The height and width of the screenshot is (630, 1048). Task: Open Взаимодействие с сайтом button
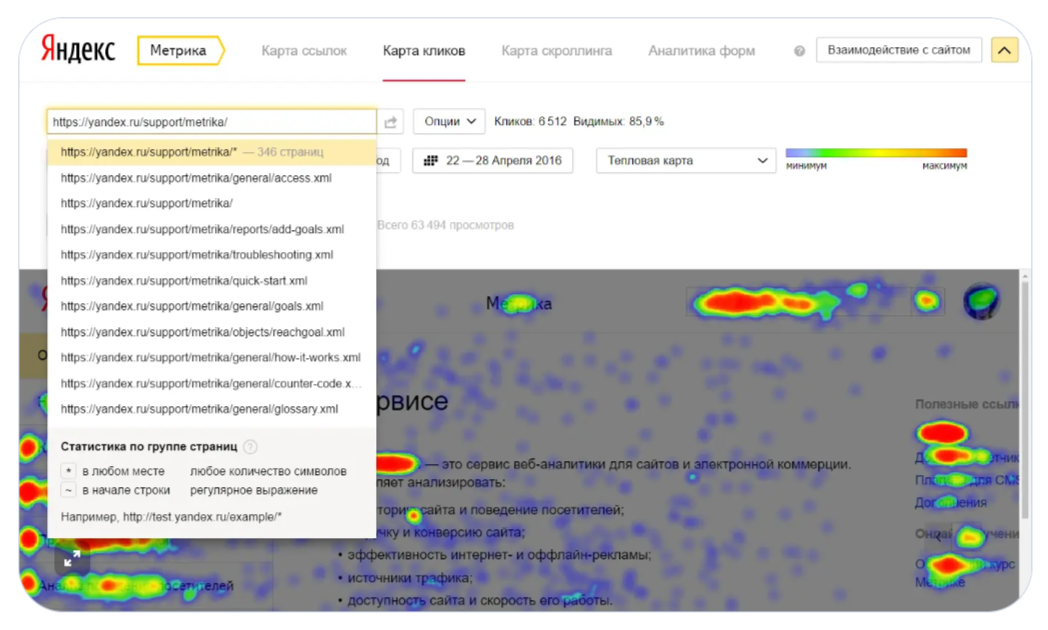899,50
